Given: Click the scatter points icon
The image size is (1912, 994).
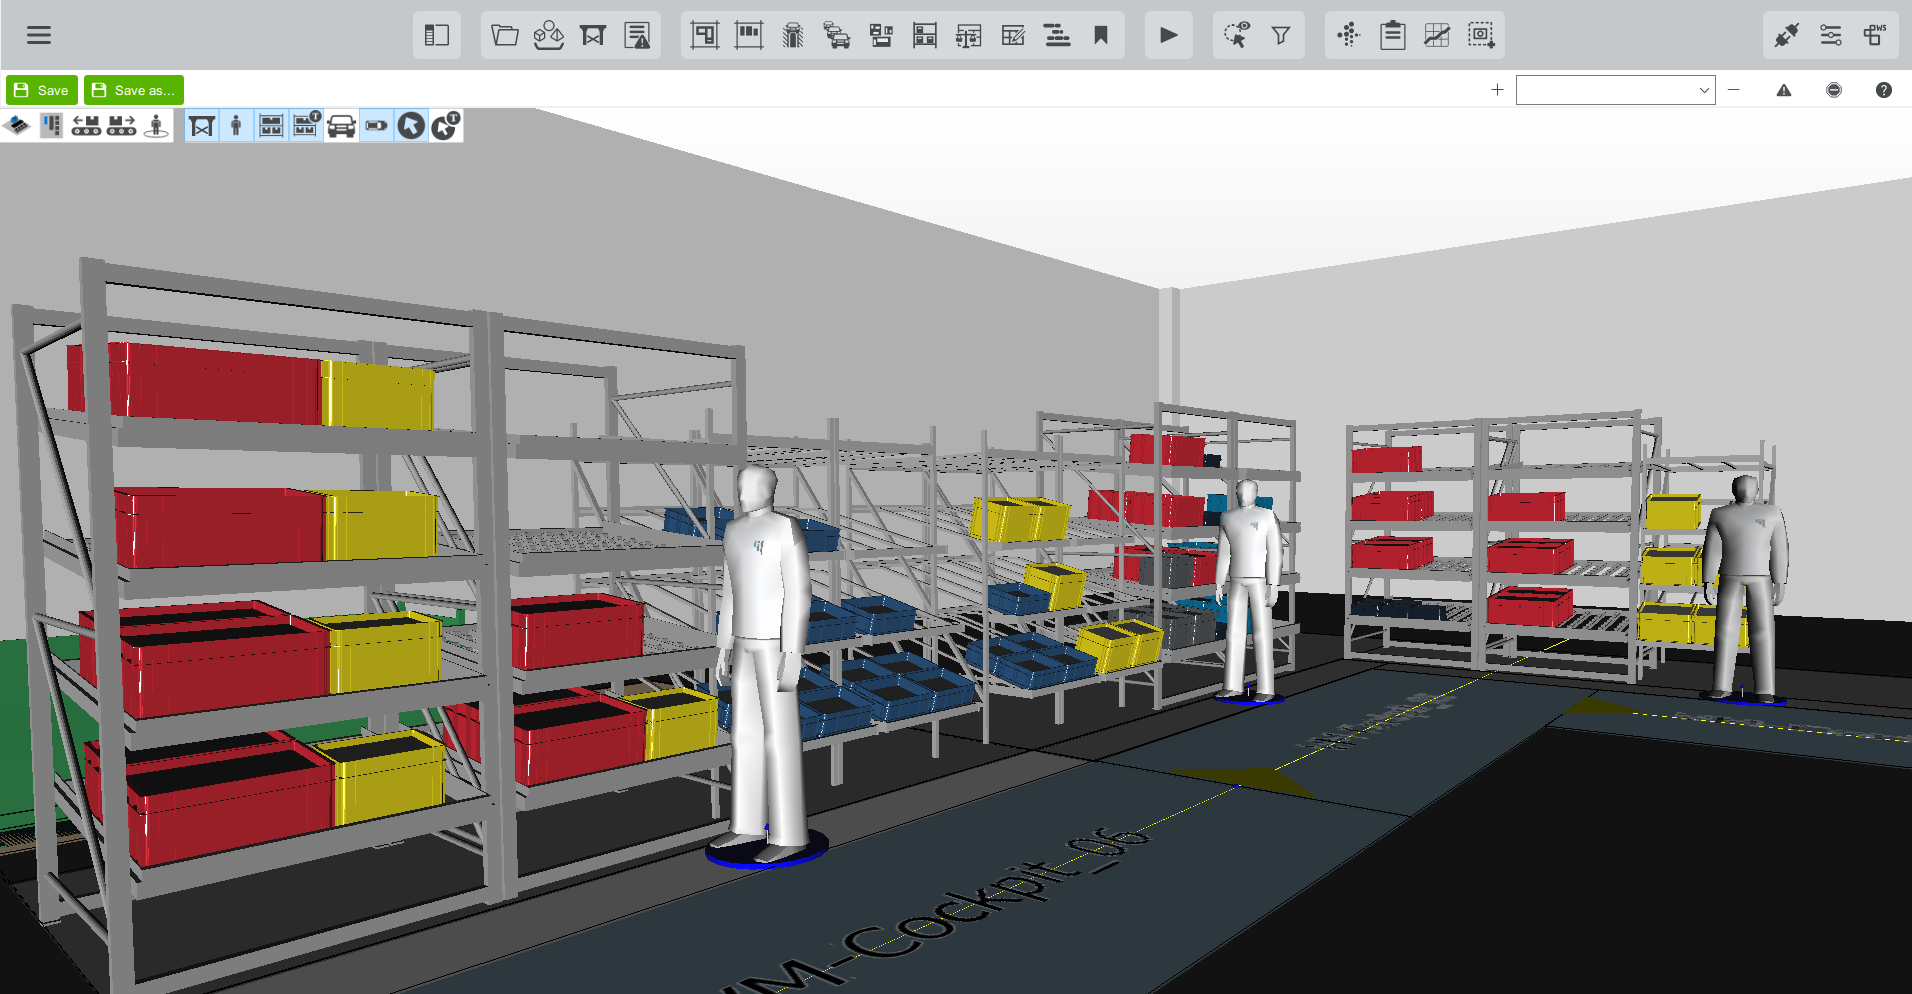Looking at the screenshot, I should [x=1349, y=35].
